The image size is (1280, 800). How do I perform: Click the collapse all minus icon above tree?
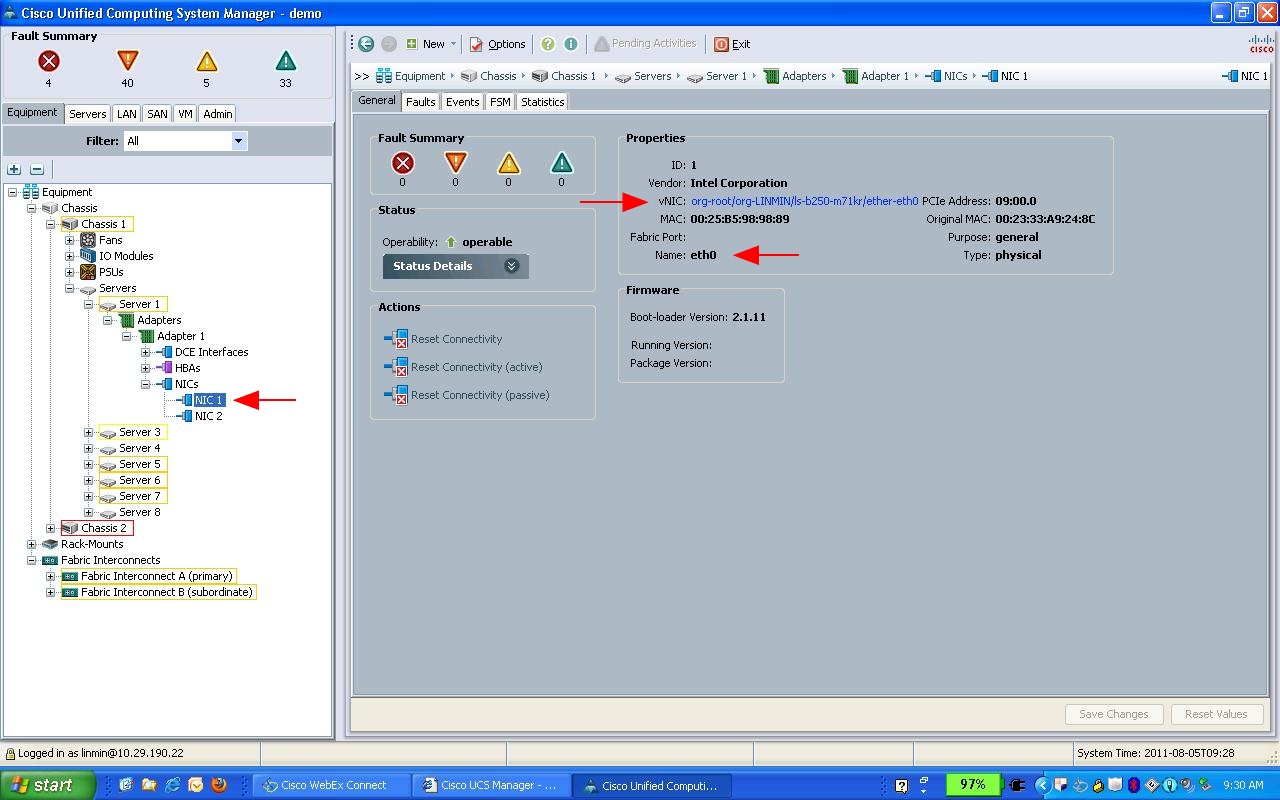[x=37, y=169]
